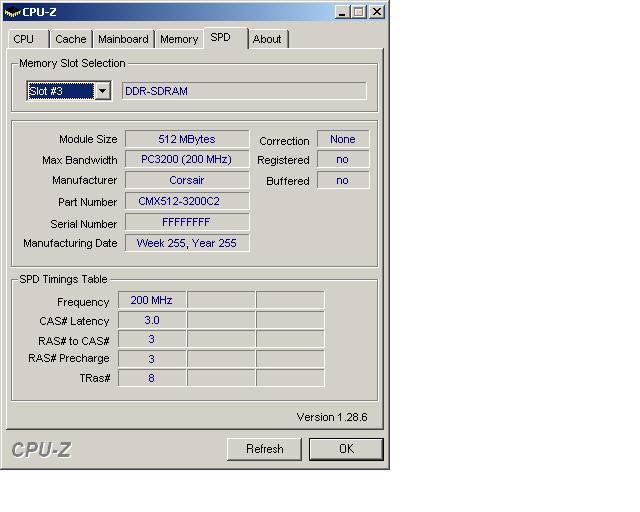The image size is (640, 512).
Task: Click the Memory Slot Selection heading
Action: 72,63
